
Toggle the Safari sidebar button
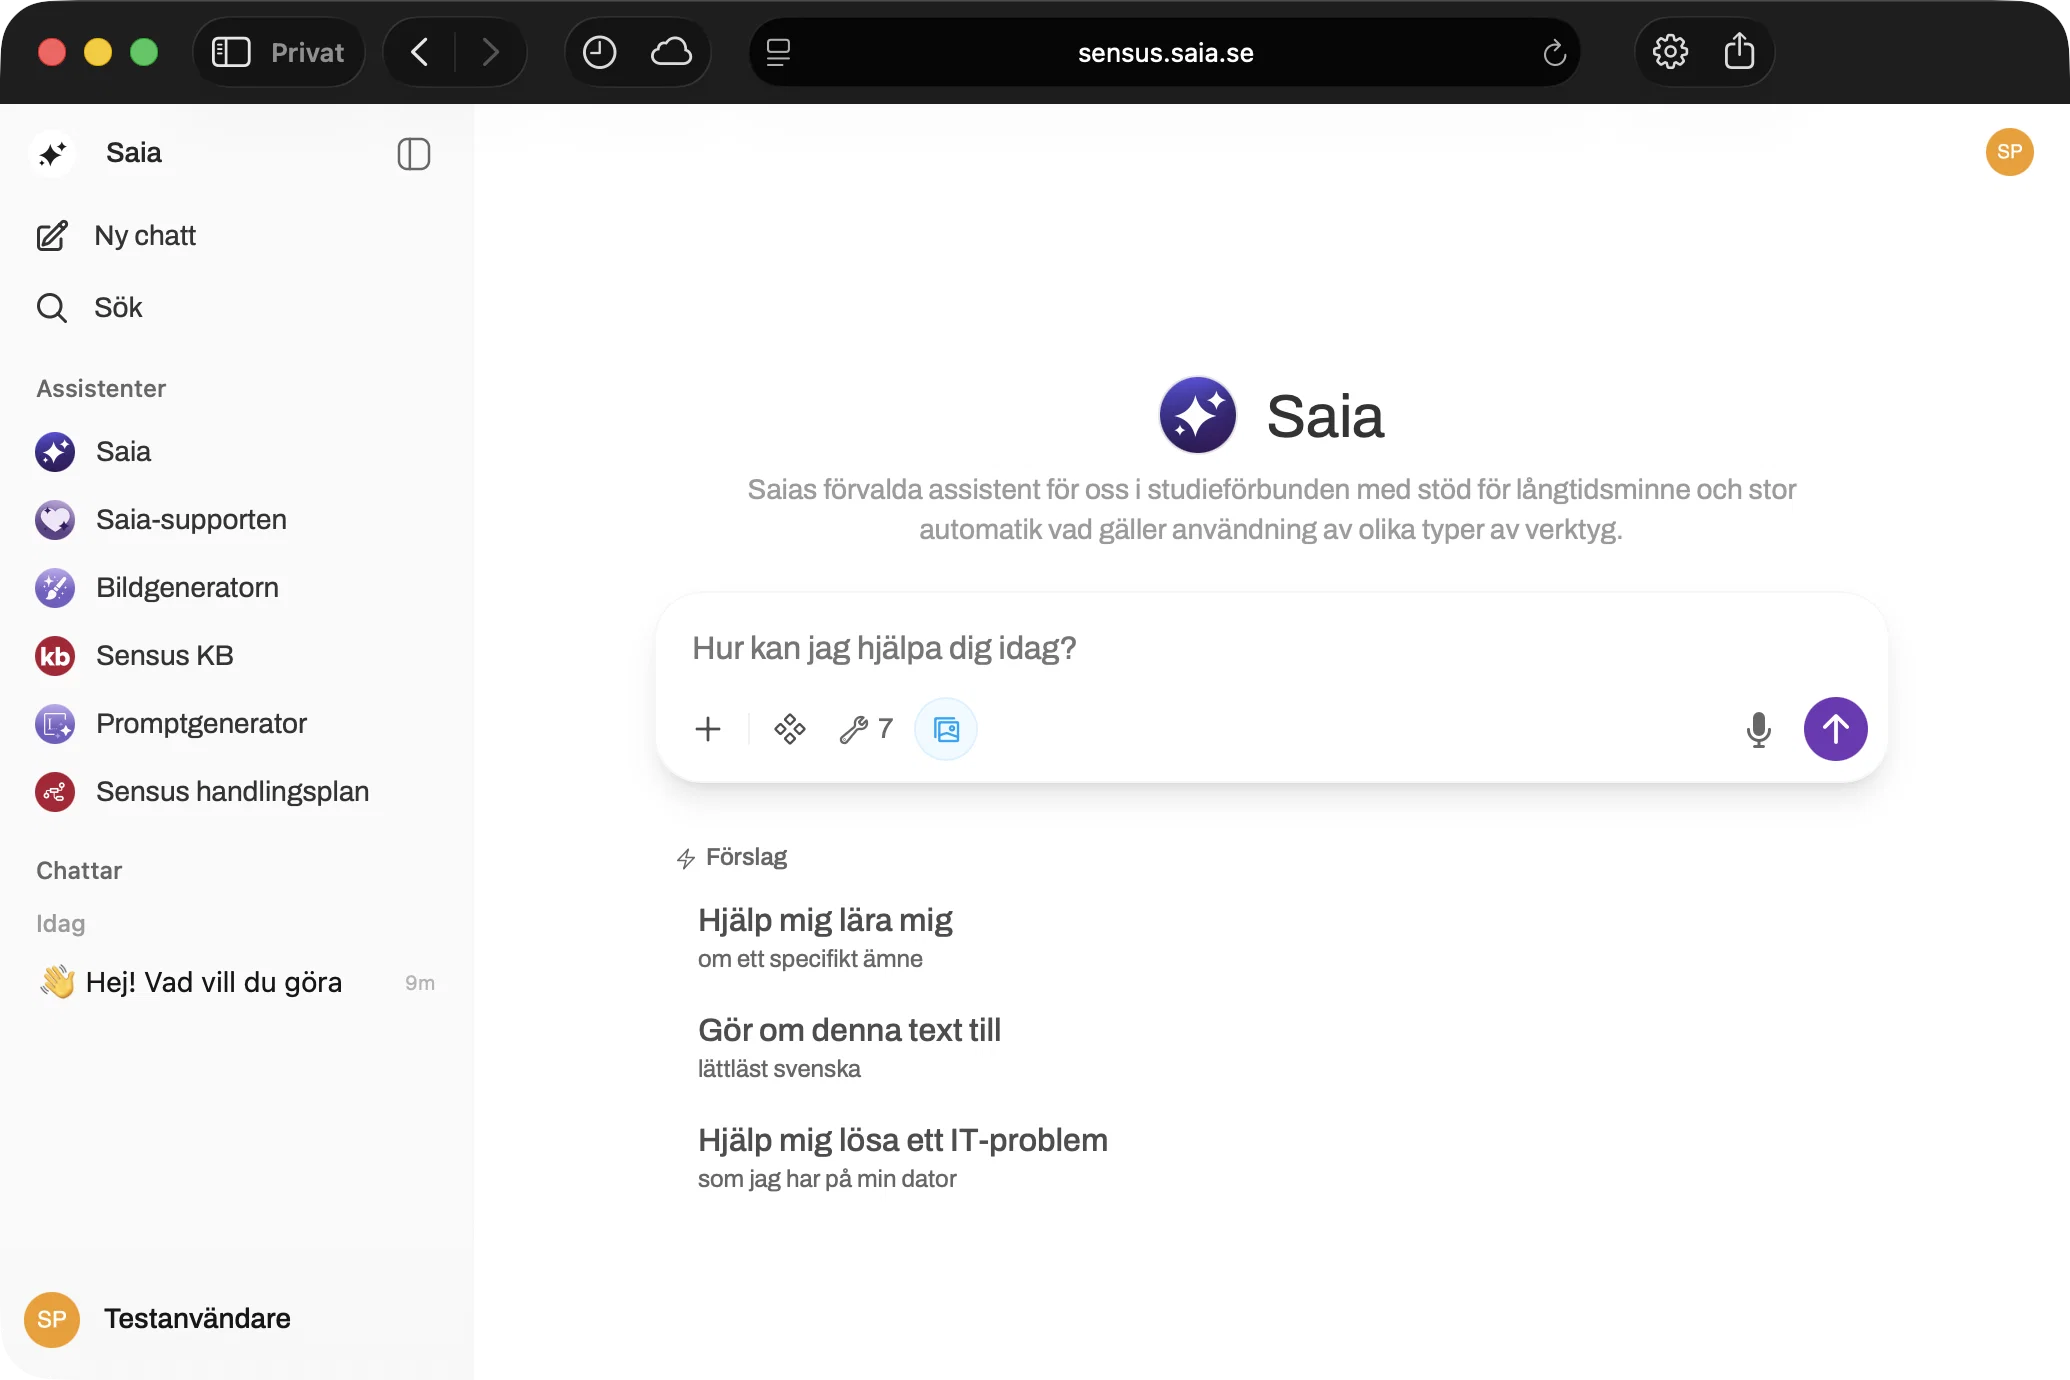pos(231,52)
